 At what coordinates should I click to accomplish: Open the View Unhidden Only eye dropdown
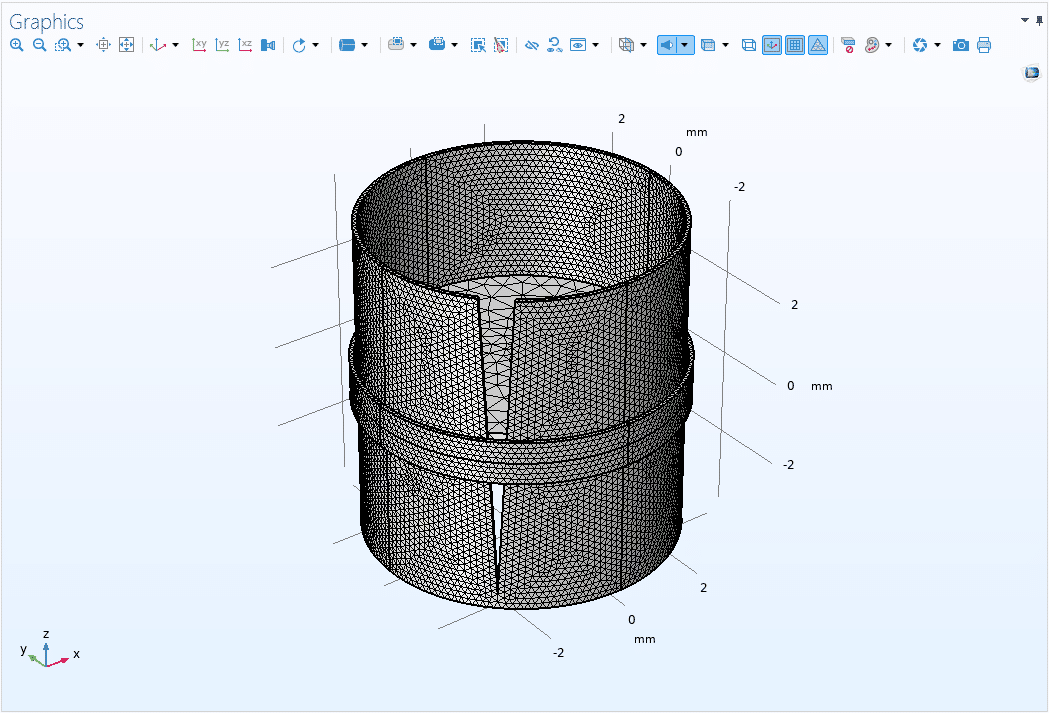click(596, 45)
